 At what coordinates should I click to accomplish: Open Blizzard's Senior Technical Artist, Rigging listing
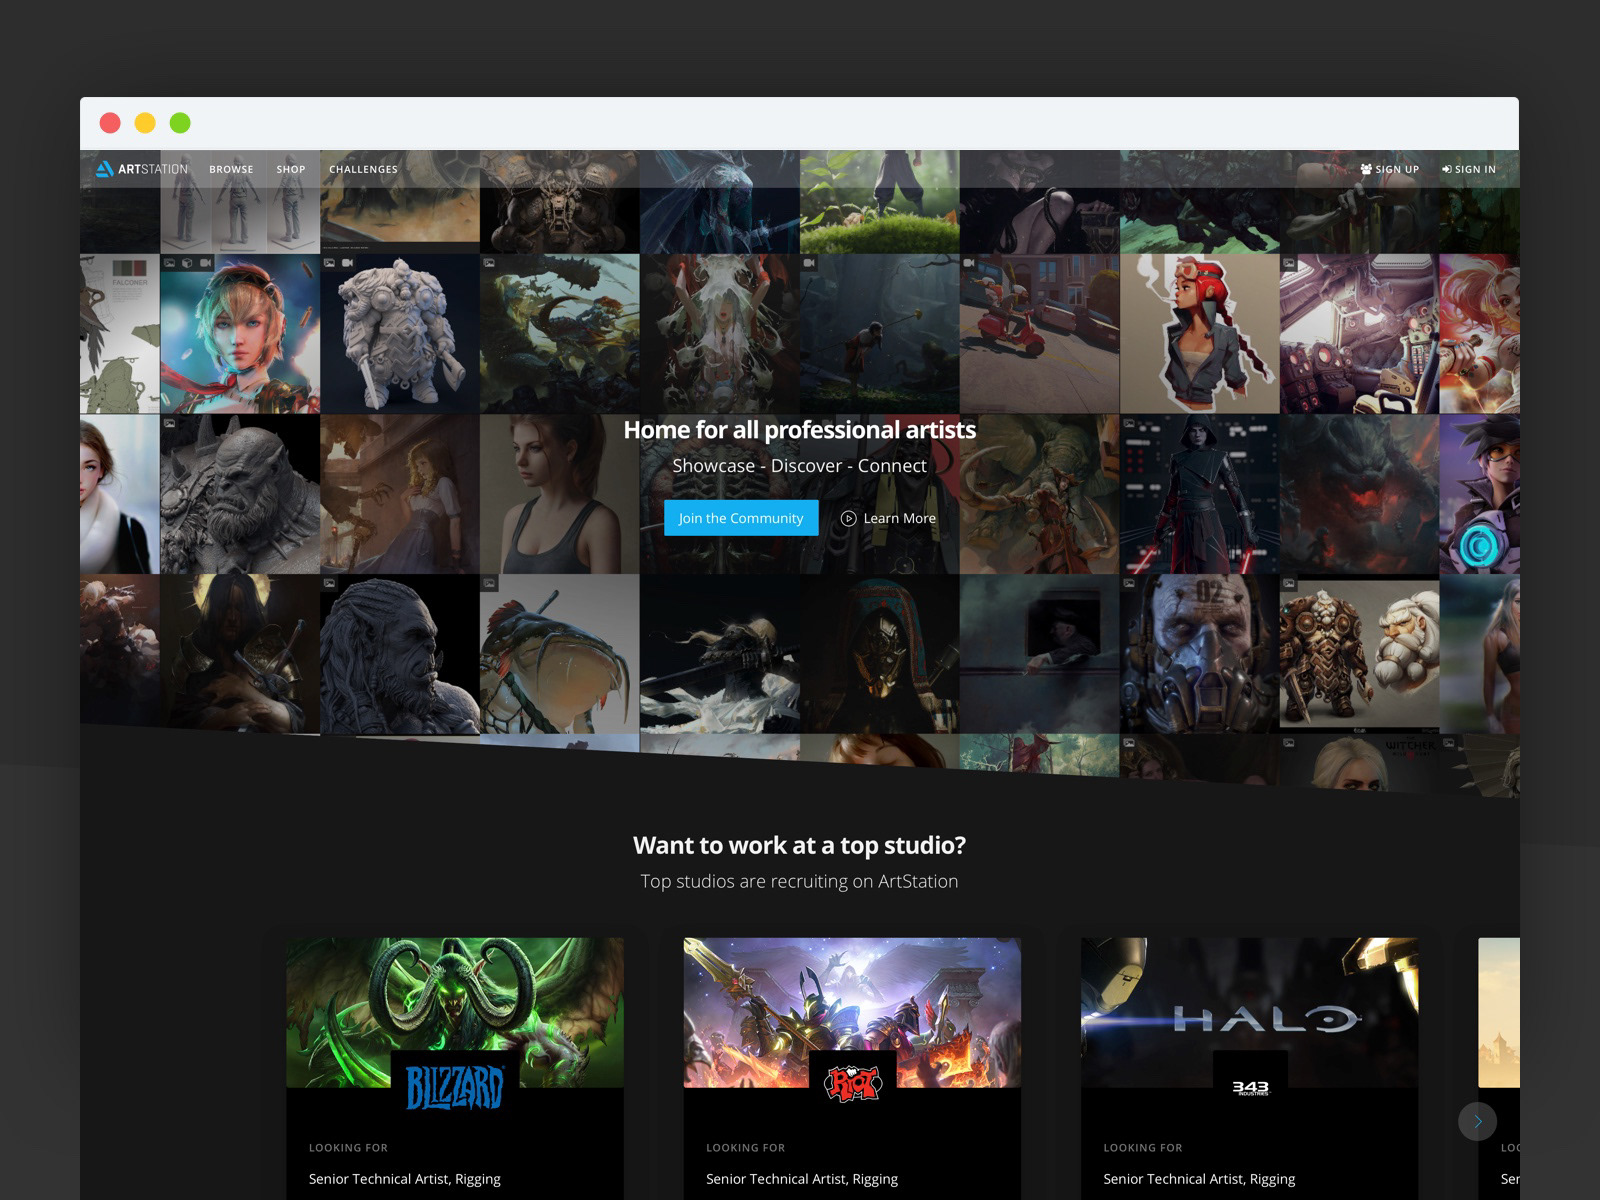[x=405, y=1179]
